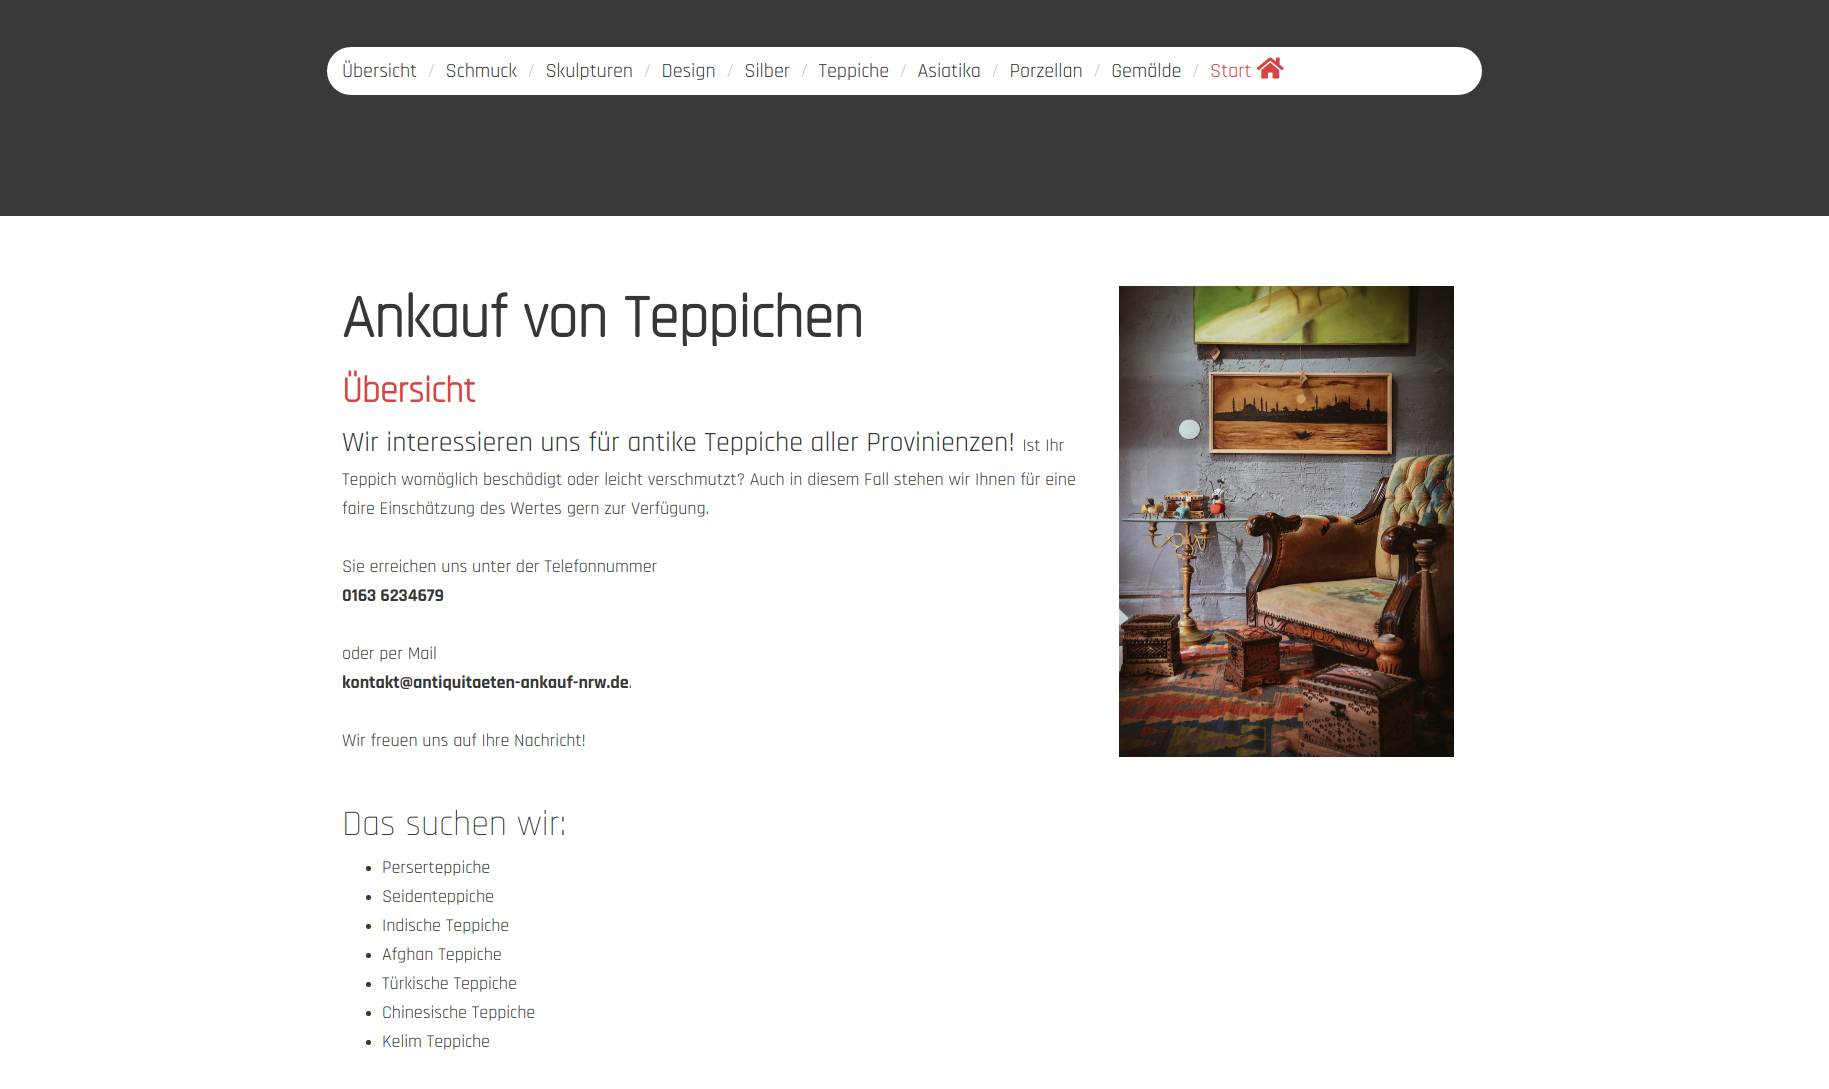Image resolution: width=1829 pixels, height=1089 pixels.
Task: Click the Türkische Teppiche list entry
Action: (449, 983)
